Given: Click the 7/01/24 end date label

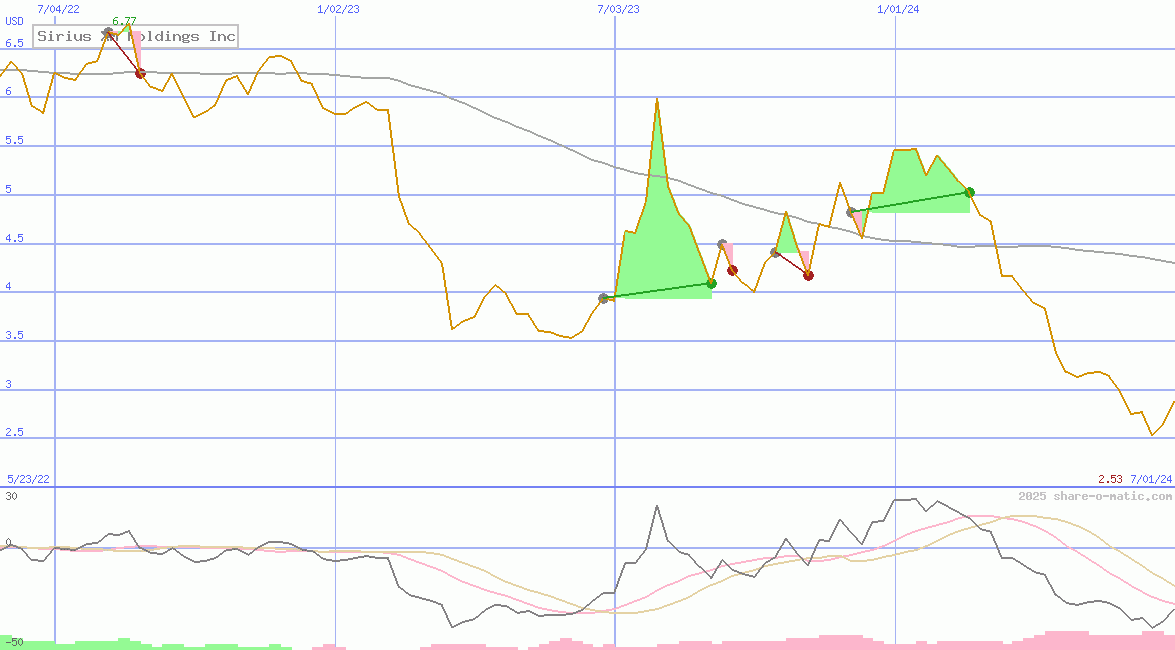Looking at the screenshot, I should pos(1151,479).
